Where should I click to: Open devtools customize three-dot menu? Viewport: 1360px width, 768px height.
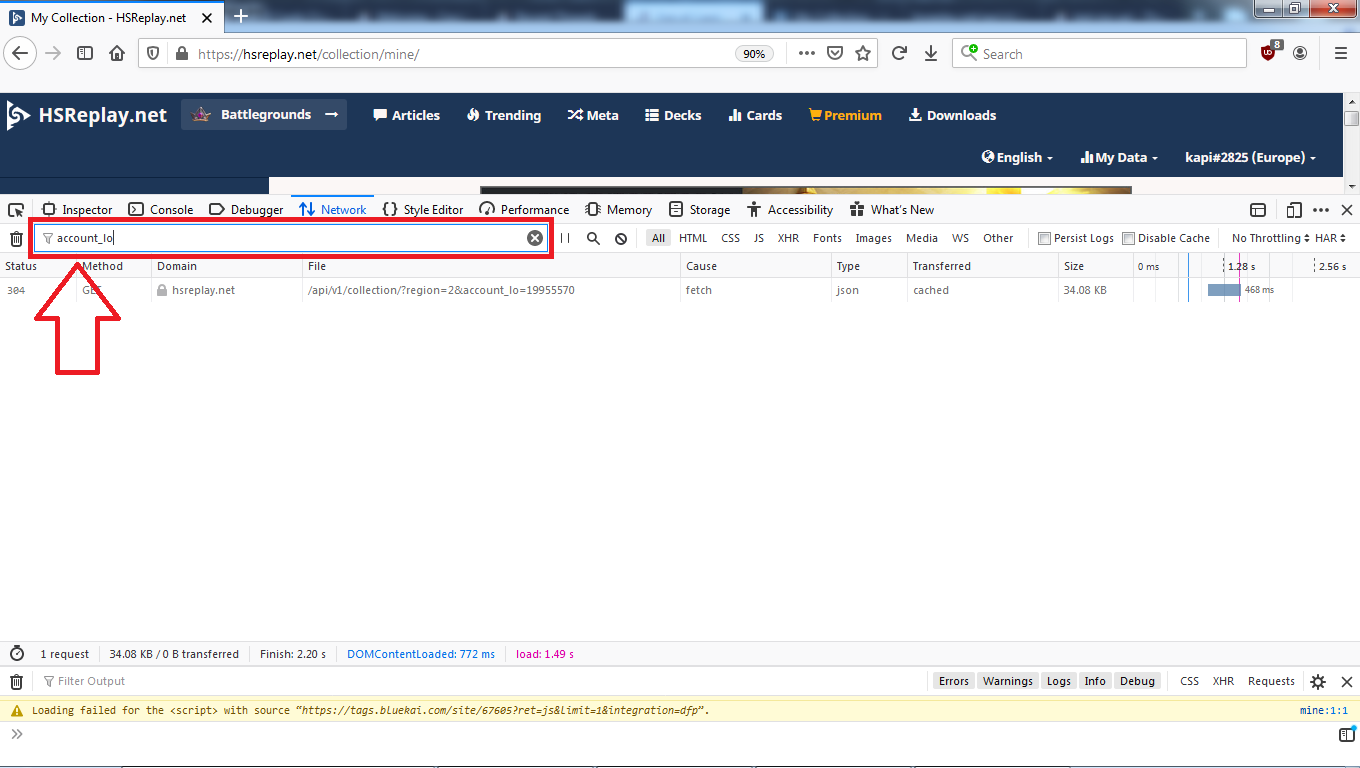click(x=1321, y=210)
